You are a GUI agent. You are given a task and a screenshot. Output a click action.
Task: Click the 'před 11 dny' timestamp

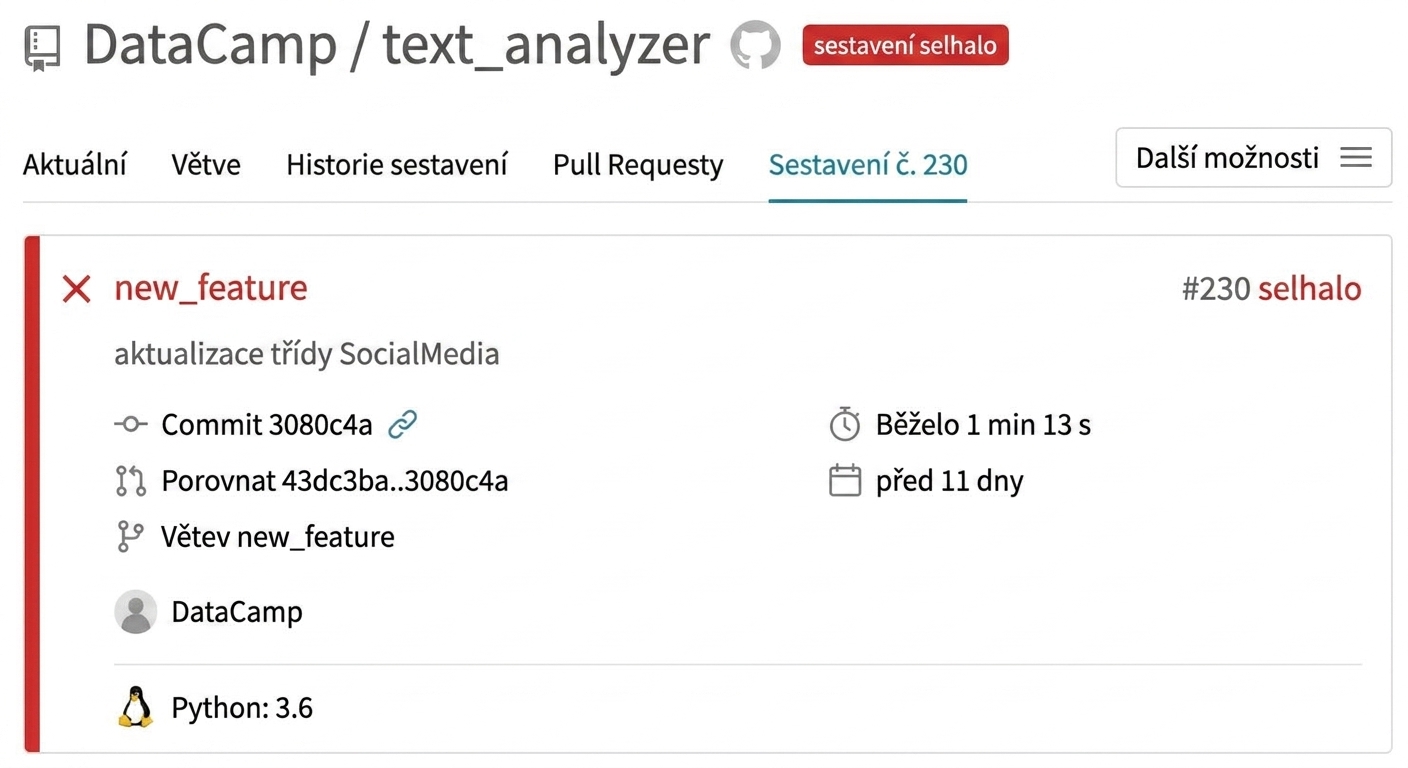950,481
